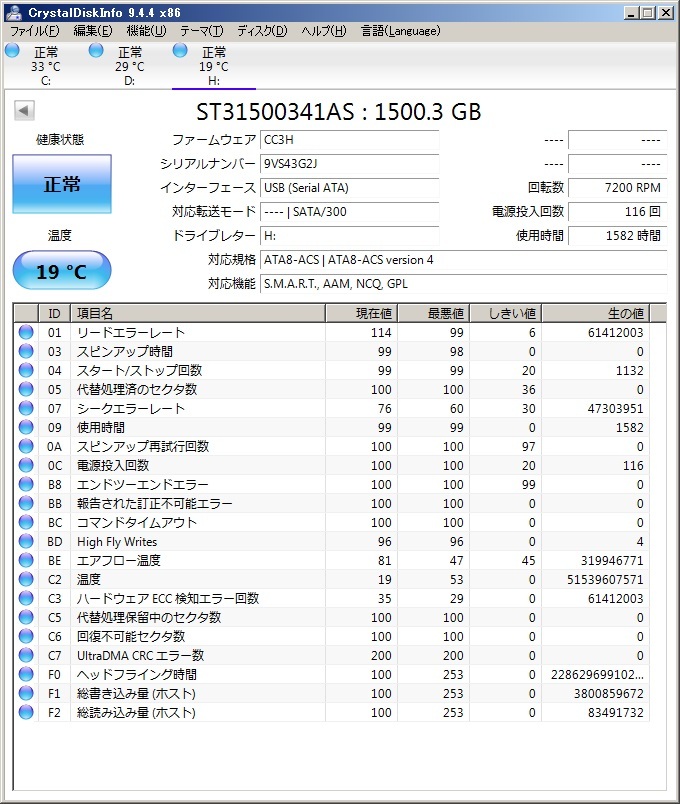This screenshot has height=804, width=680.
Task: Click status orb of attribute BC コマンドタイムアウト
Action: [x=26, y=522]
